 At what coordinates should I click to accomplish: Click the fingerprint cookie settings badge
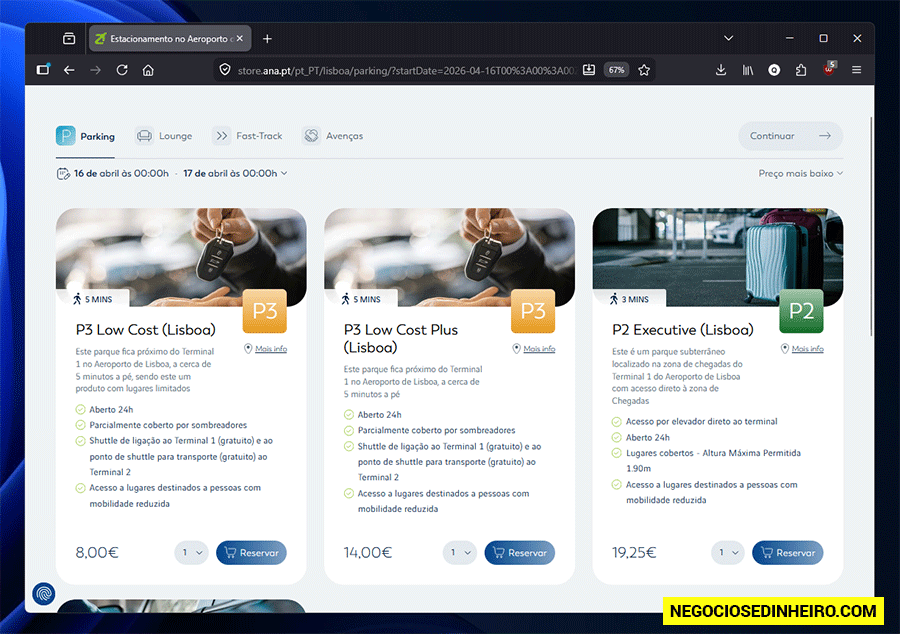tap(44, 593)
